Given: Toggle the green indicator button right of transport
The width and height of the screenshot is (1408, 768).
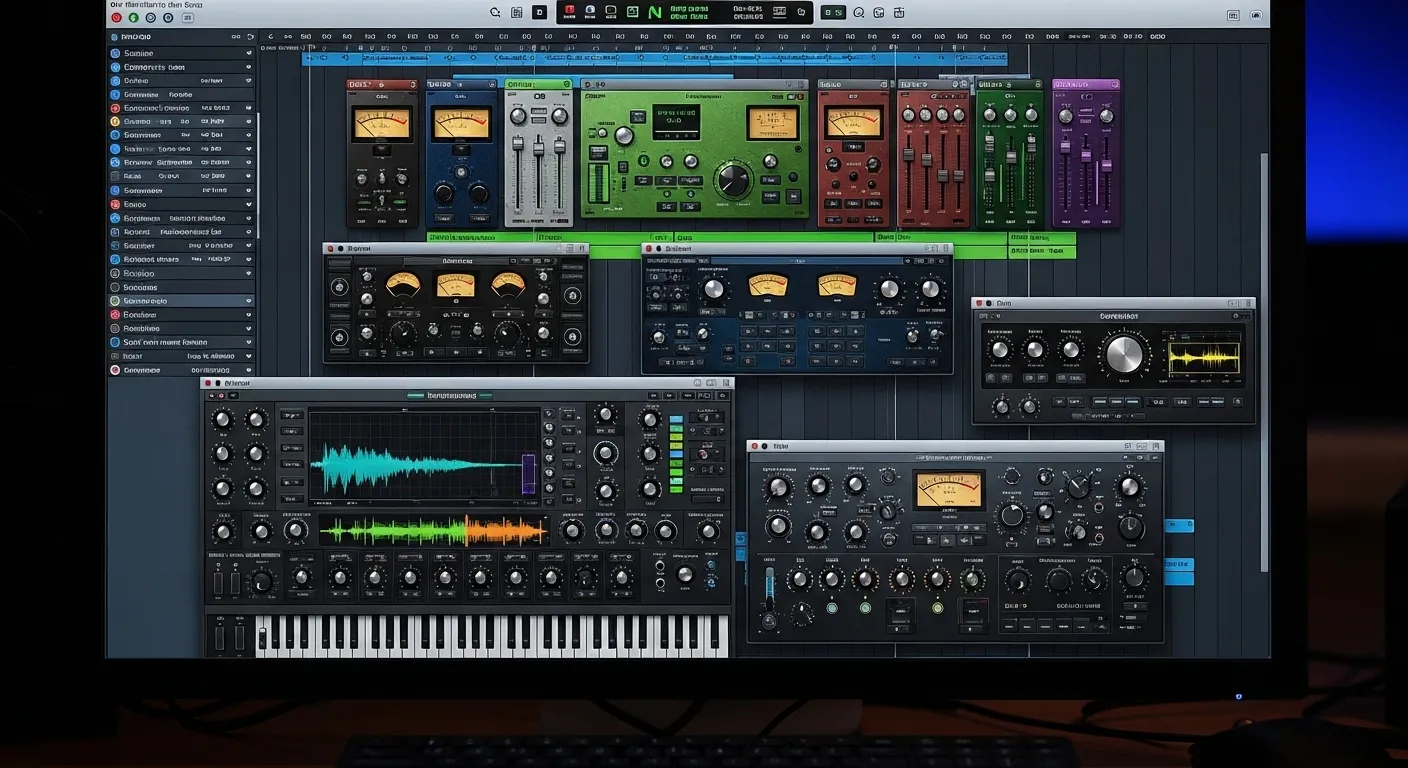Looking at the screenshot, I should 832,12.
